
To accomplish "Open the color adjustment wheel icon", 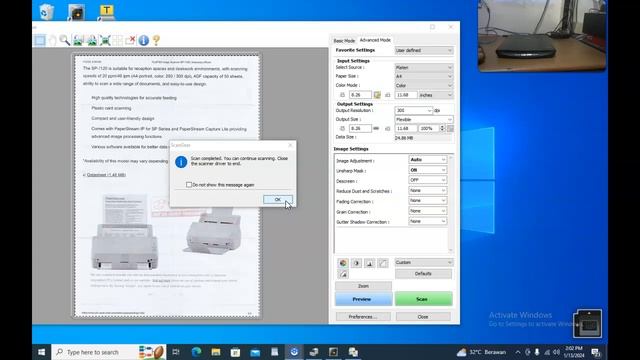I will [x=343, y=263].
